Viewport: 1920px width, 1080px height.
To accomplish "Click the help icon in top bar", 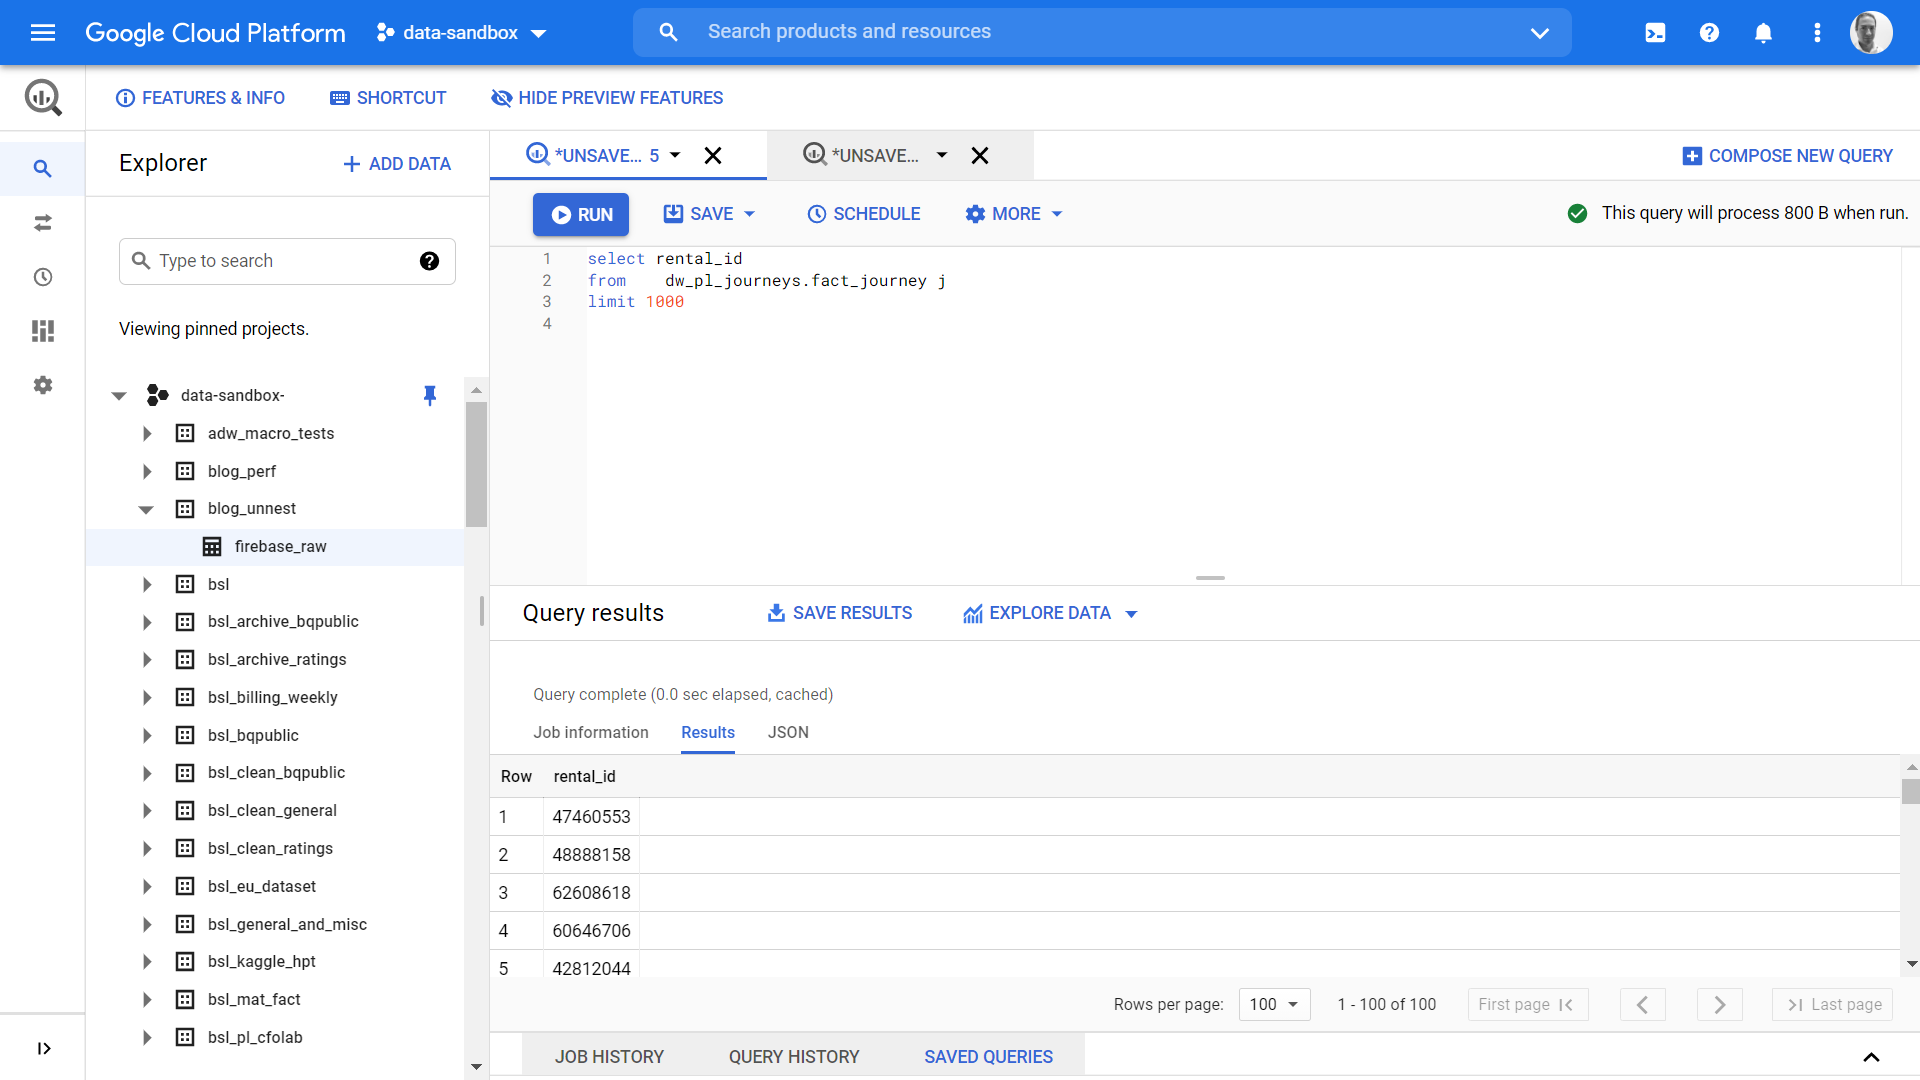I will pos(1709,33).
